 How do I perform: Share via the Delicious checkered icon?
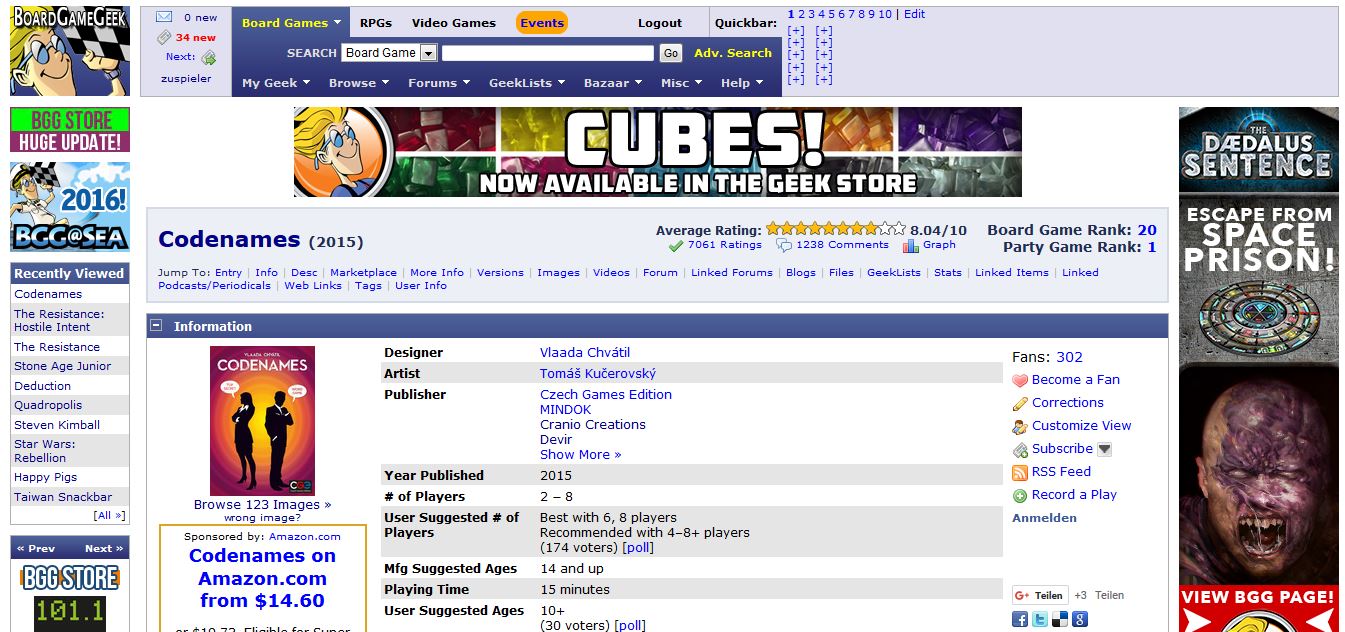[x=1060, y=619]
